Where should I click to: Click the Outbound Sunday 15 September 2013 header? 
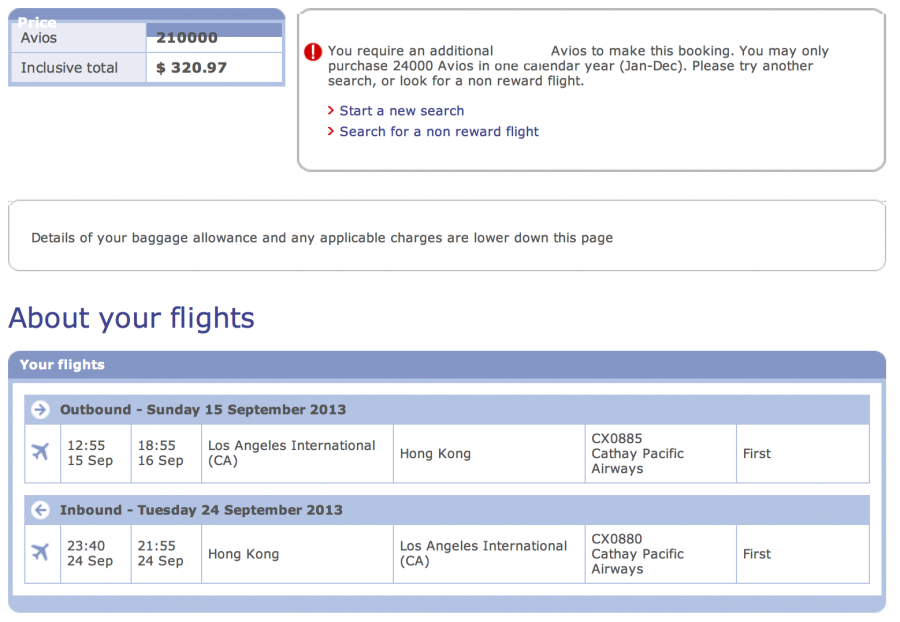203,410
